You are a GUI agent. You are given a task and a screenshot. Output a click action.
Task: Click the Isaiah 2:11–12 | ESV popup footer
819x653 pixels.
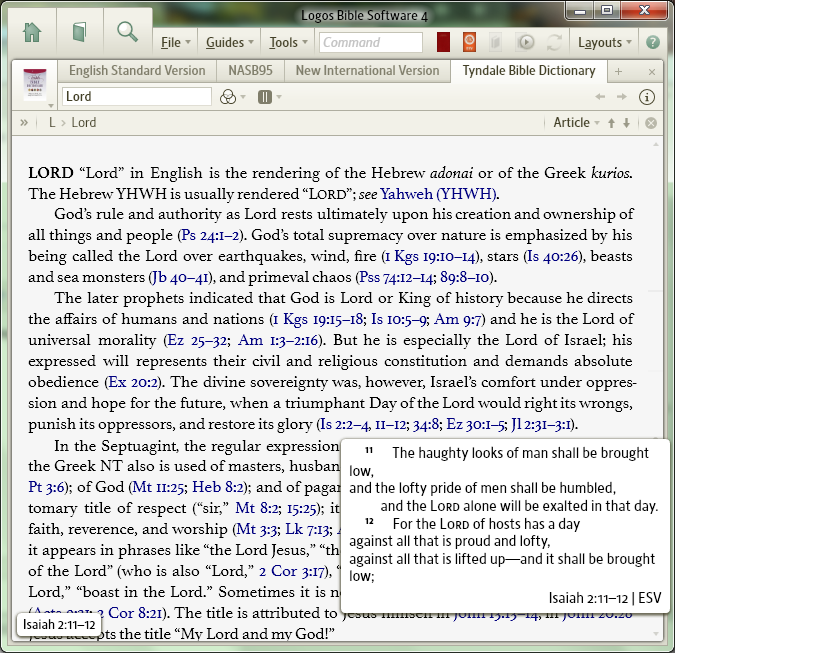[x=604, y=598]
